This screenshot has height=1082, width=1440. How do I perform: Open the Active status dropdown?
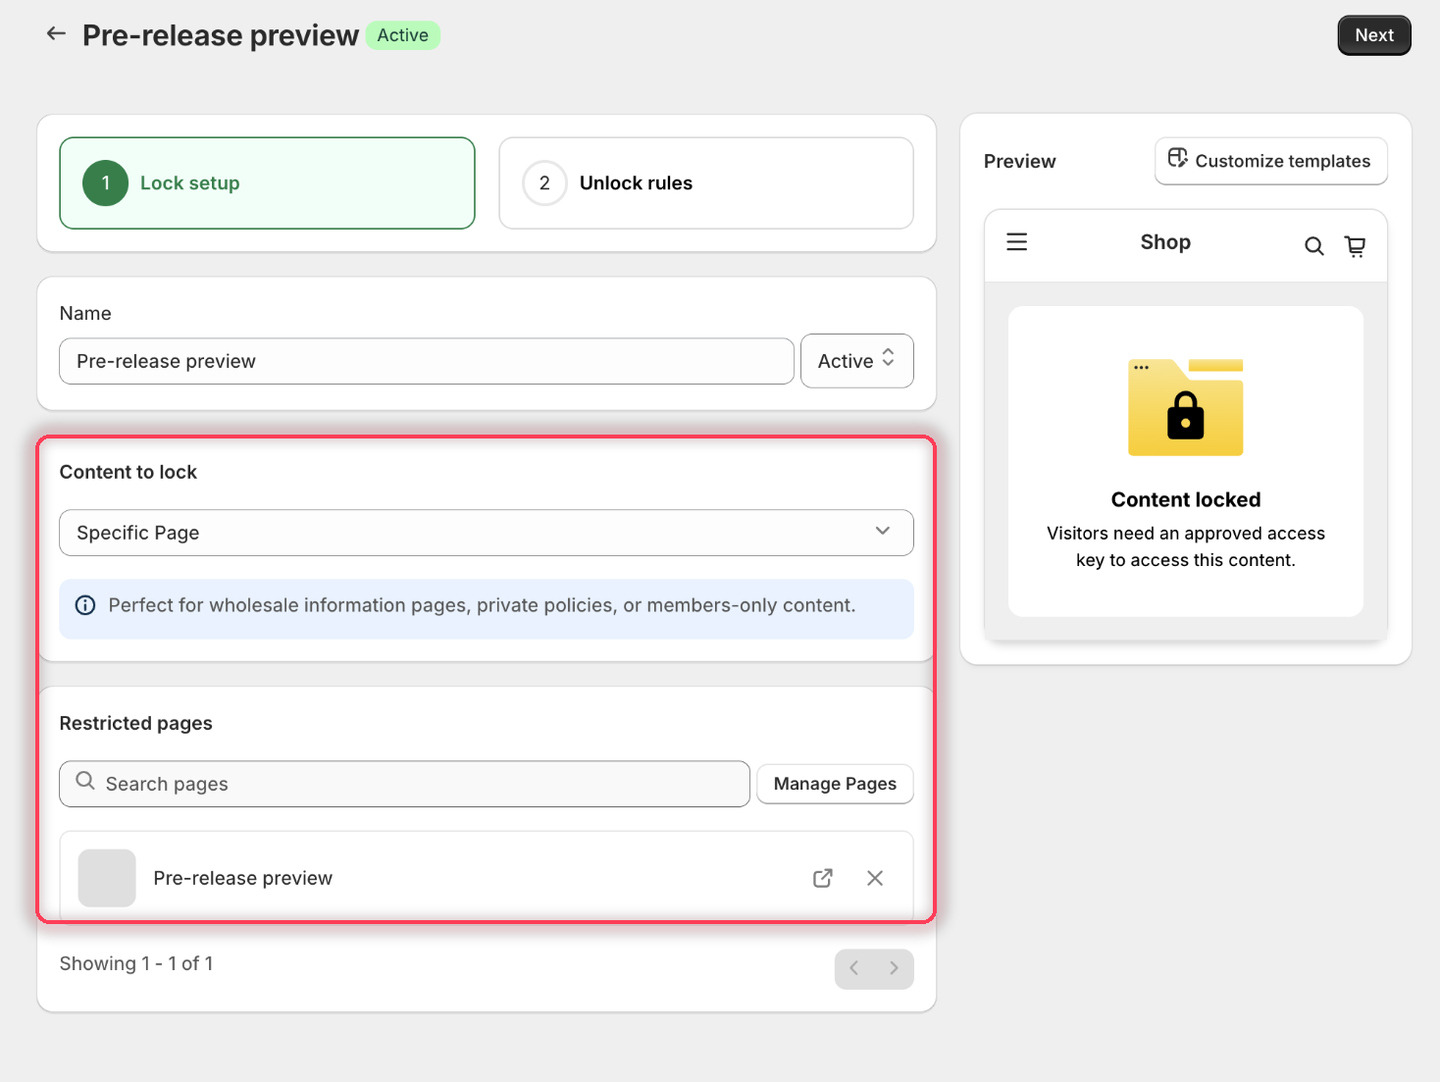(857, 361)
